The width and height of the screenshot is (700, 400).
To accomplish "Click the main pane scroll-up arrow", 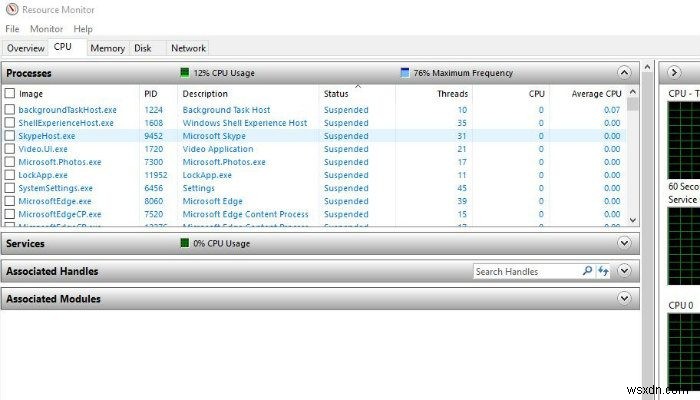I will pyautogui.click(x=647, y=67).
